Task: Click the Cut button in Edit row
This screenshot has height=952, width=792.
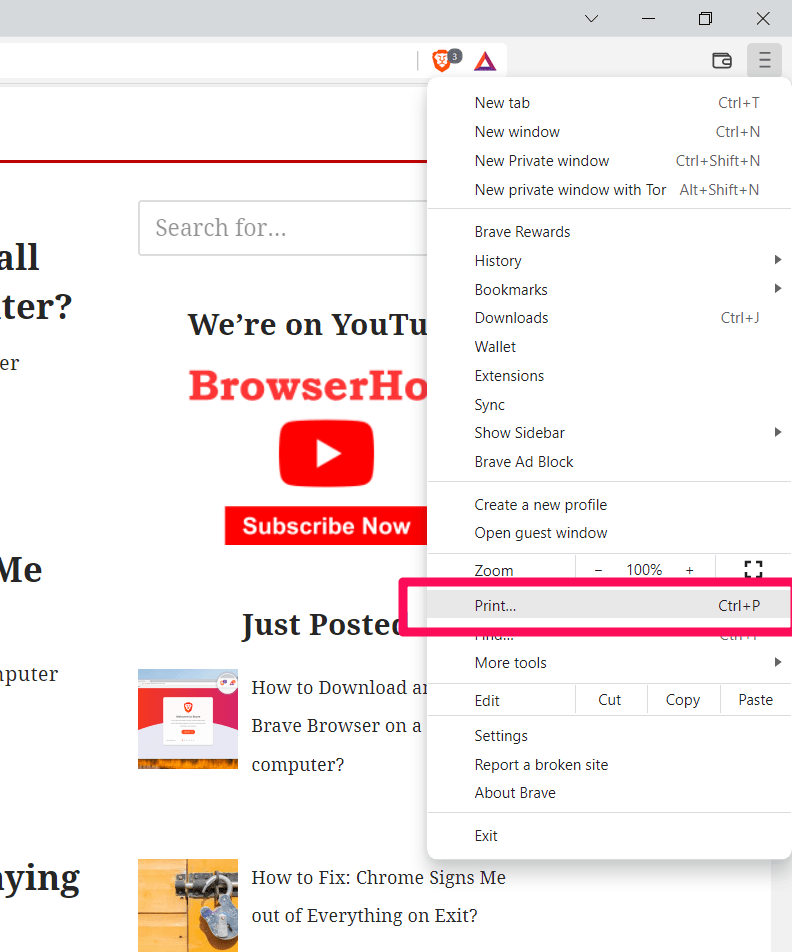Action: pos(610,700)
